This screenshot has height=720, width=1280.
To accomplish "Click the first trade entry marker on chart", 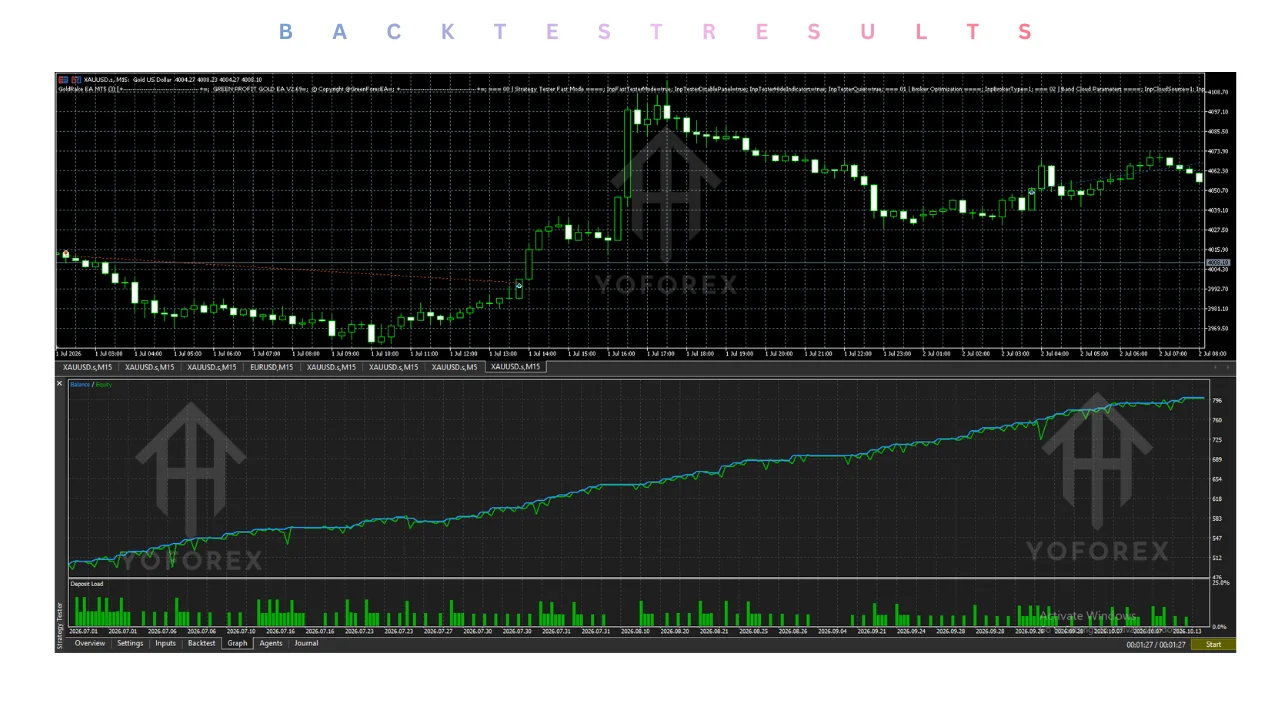I will click(66, 254).
